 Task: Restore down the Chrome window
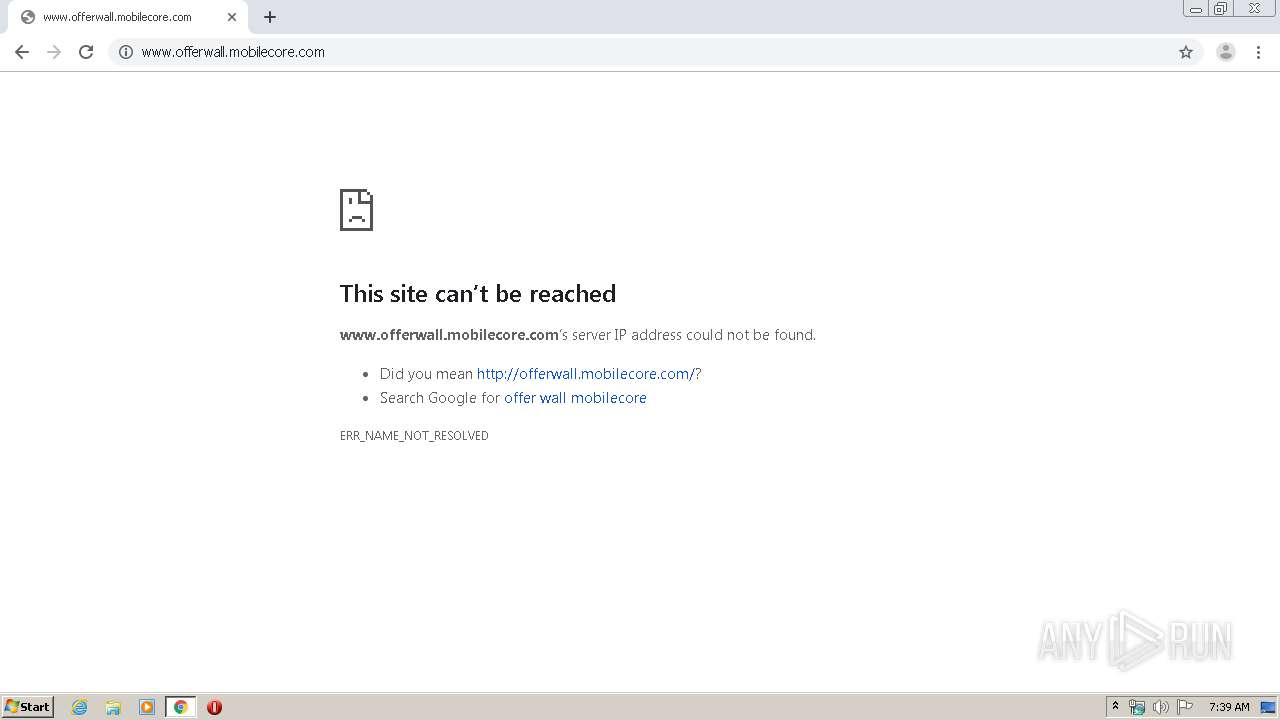(x=1221, y=9)
